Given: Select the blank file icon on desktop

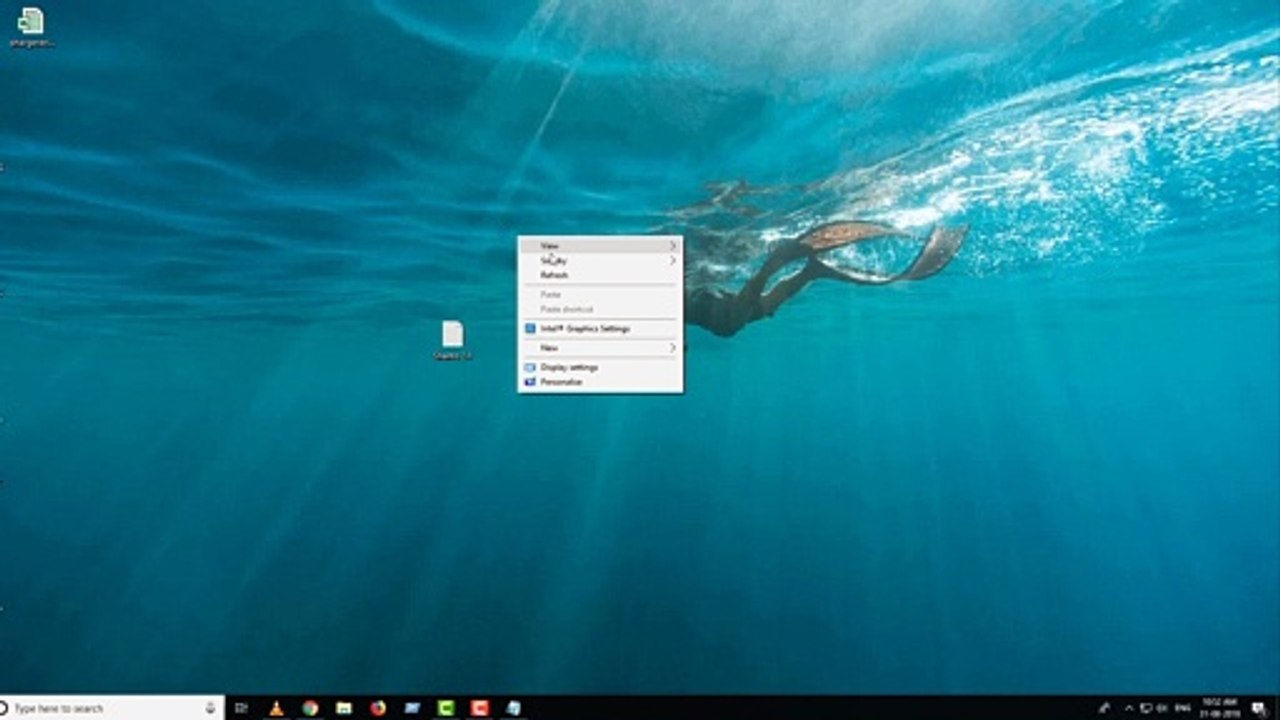Looking at the screenshot, I should (453, 340).
